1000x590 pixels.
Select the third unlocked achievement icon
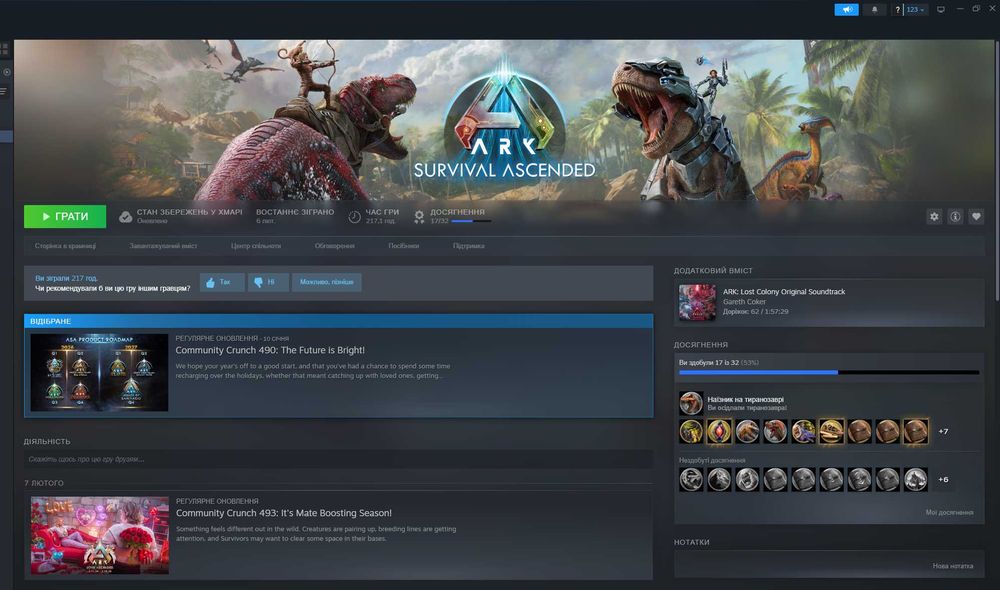(x=747, y=431)
